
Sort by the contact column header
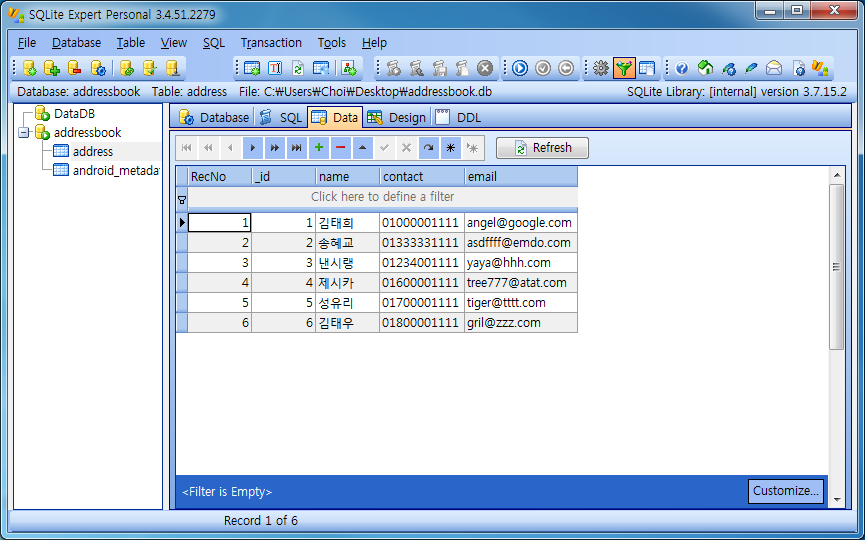click(422, 177)
